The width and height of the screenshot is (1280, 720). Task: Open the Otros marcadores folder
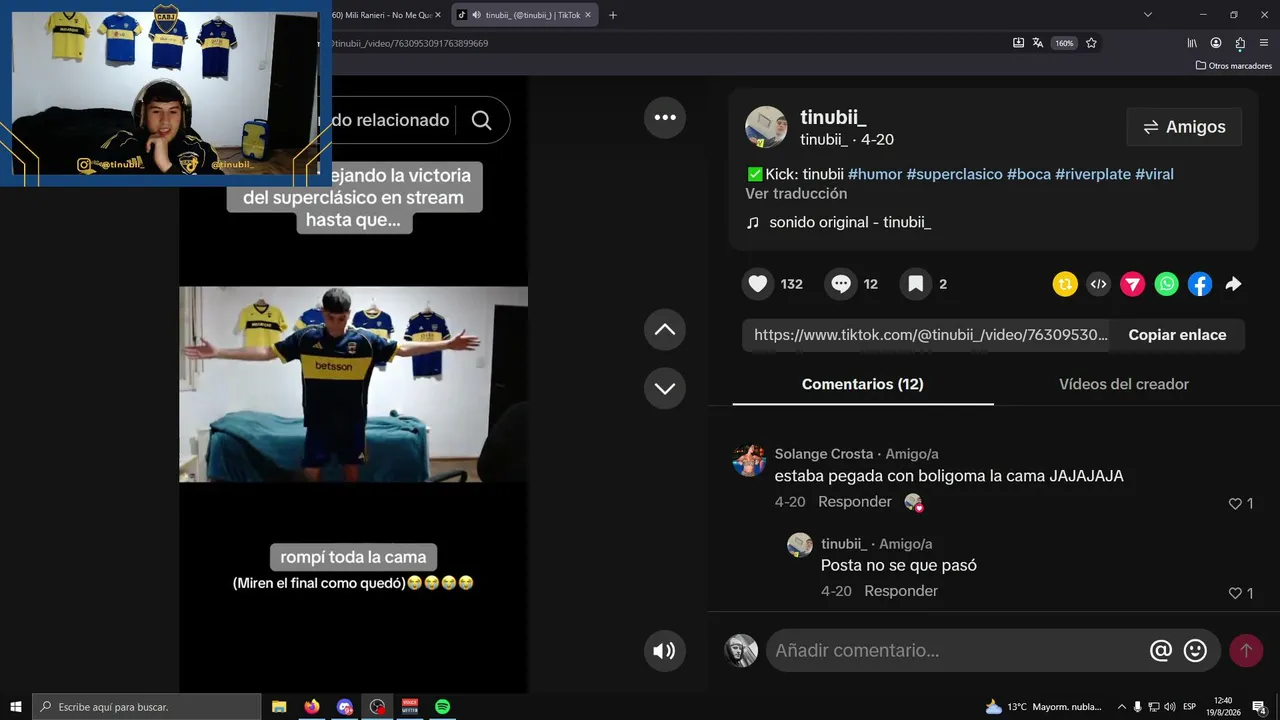pos(1234,66)
